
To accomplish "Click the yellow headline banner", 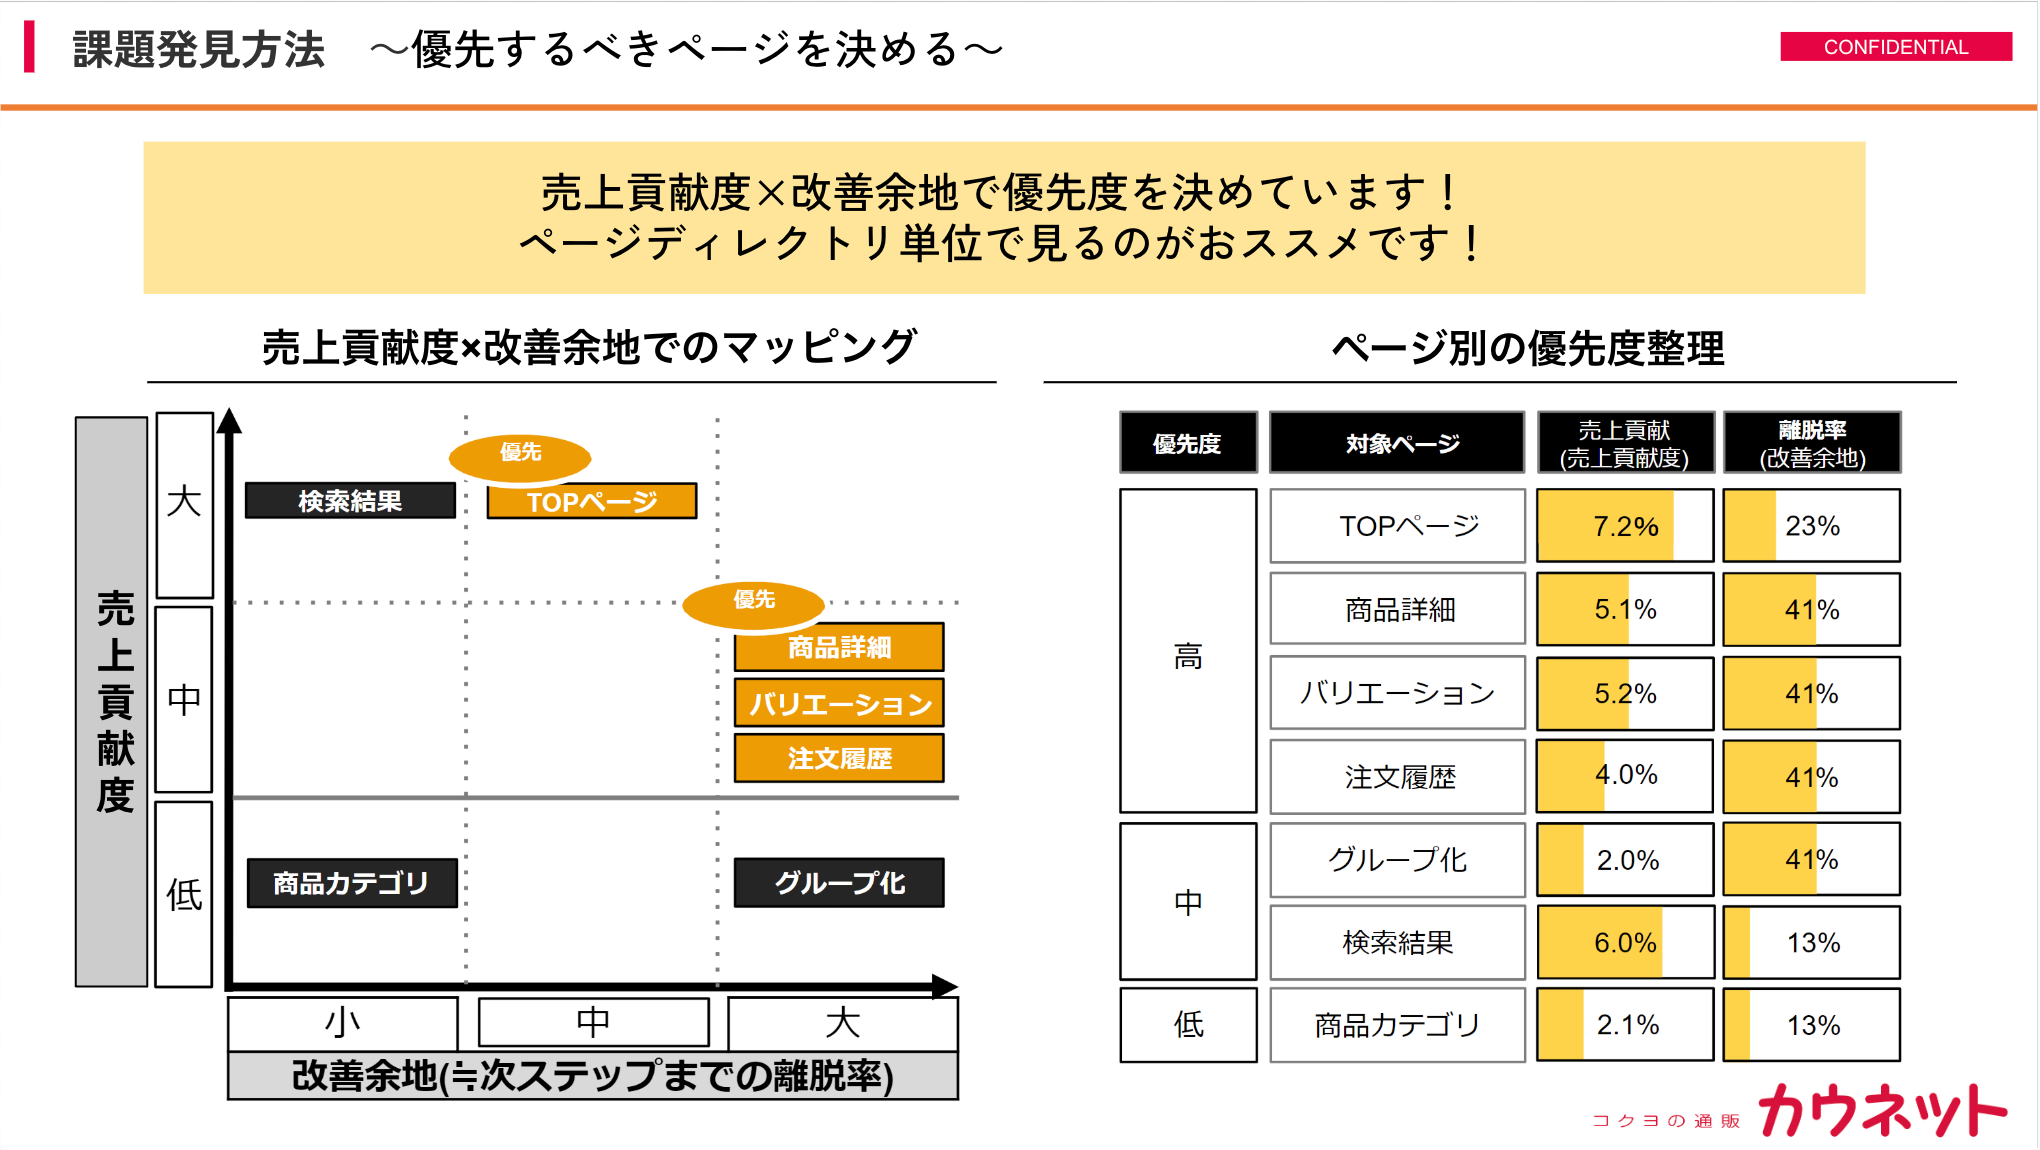I will click(x=1004, y=217).
